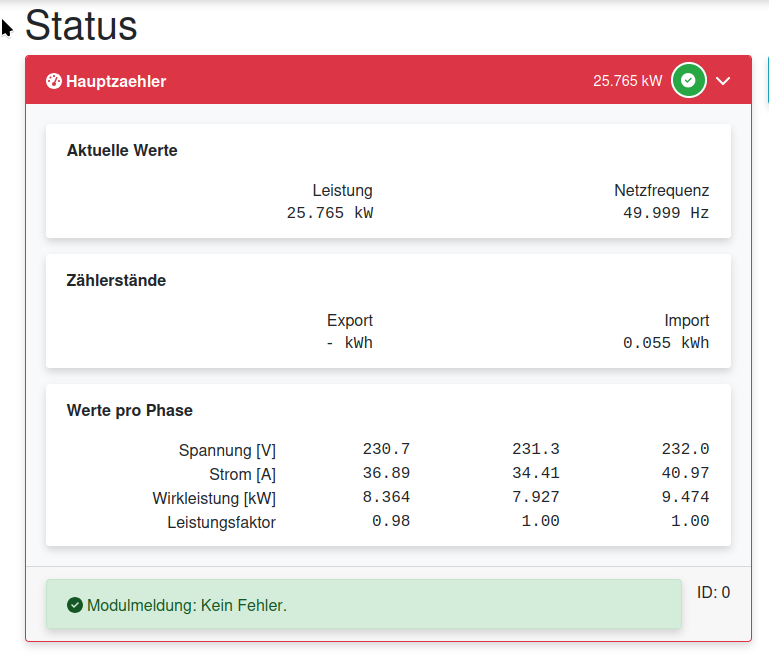Click the Hauptzaehler header title

[116, 81]
